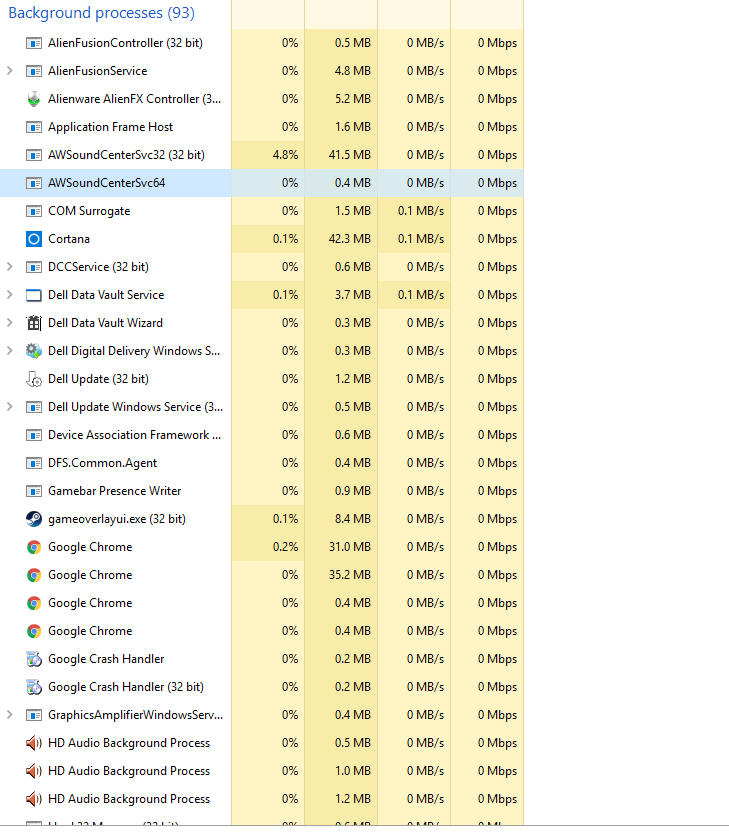Click the 3.7 MB memory value
The width and height of the screenshot is (729, 834).
pyautogui.click(x=353, y=295)
